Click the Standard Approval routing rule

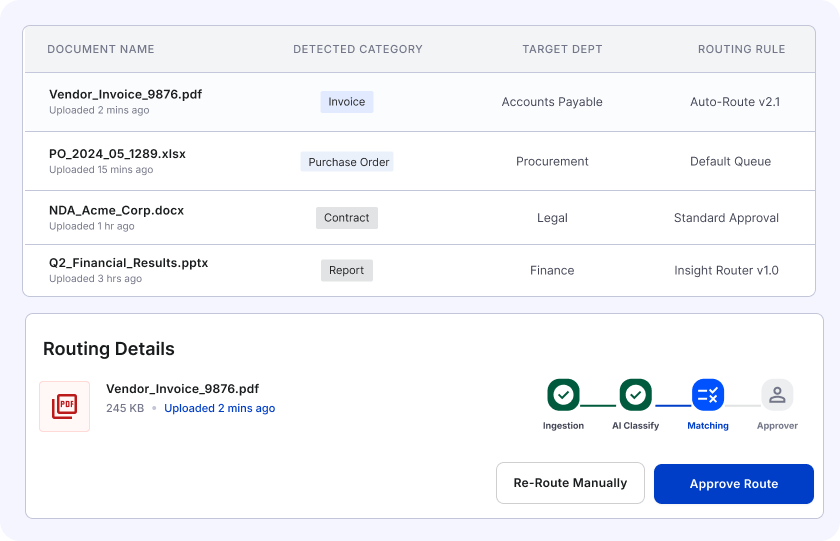(726, 218)
